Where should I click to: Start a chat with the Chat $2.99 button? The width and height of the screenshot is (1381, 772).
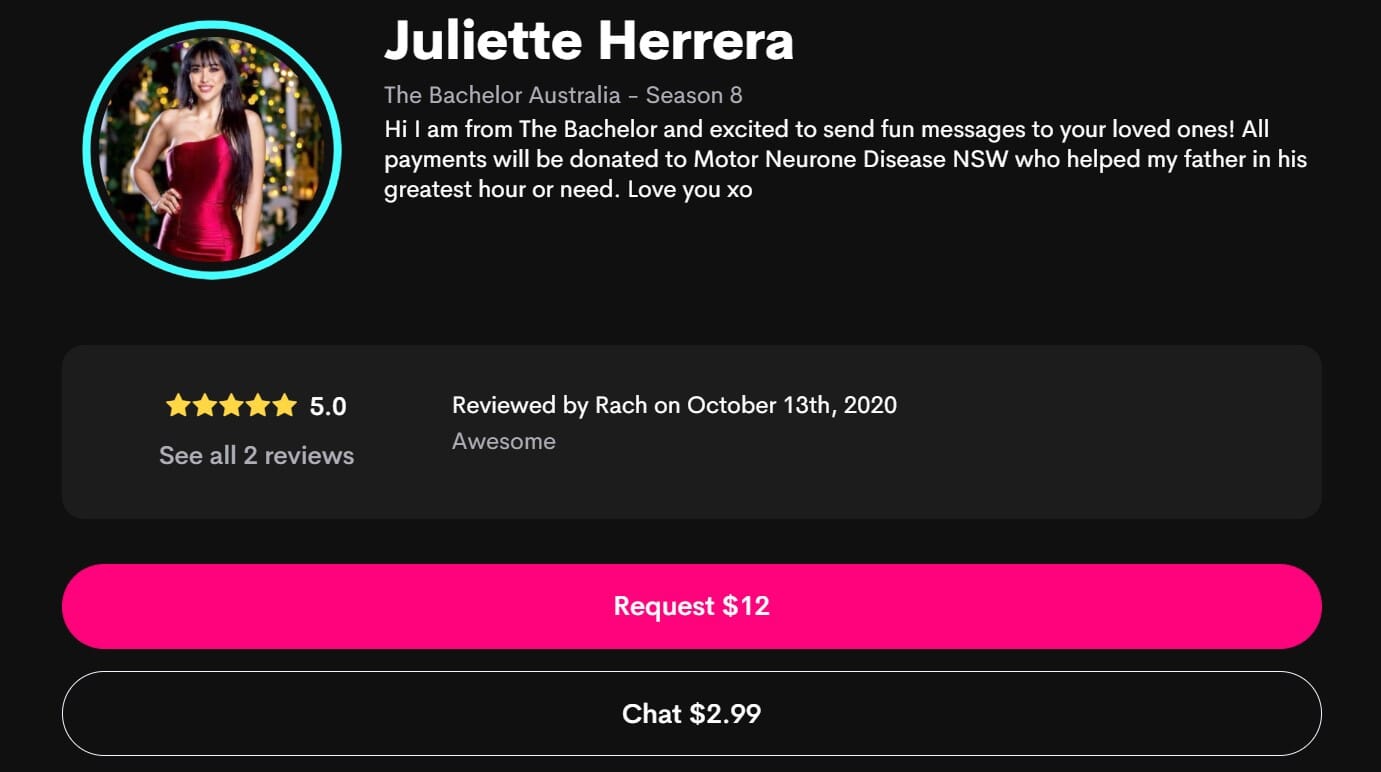click(x=691, y=713)
